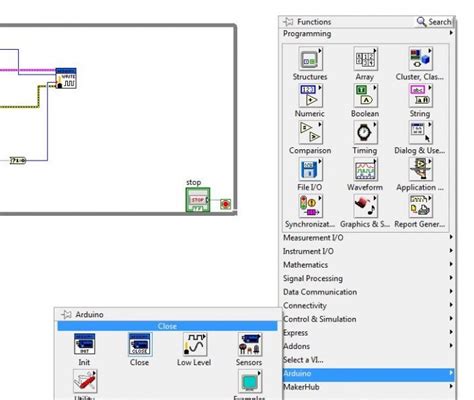The image size is (474, 400).
Task: Open the String functions palette
Action: point(420,96)
